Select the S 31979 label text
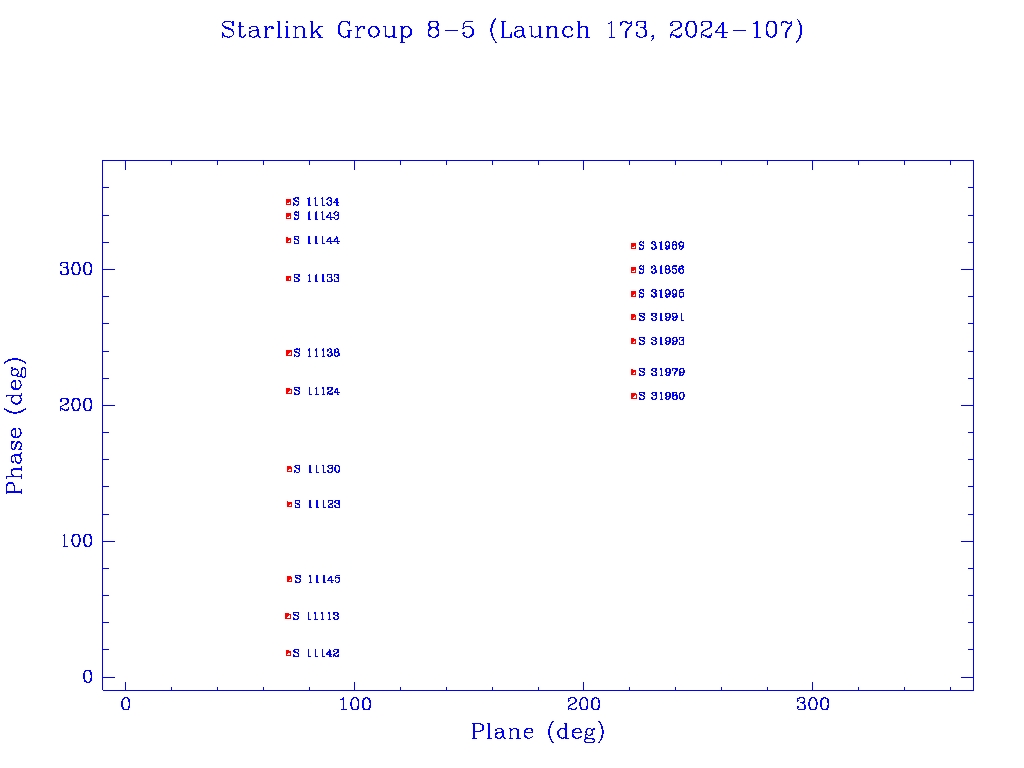Image resolution: width=1024 pixels, height=768 pixels. [x=661, y=373]
